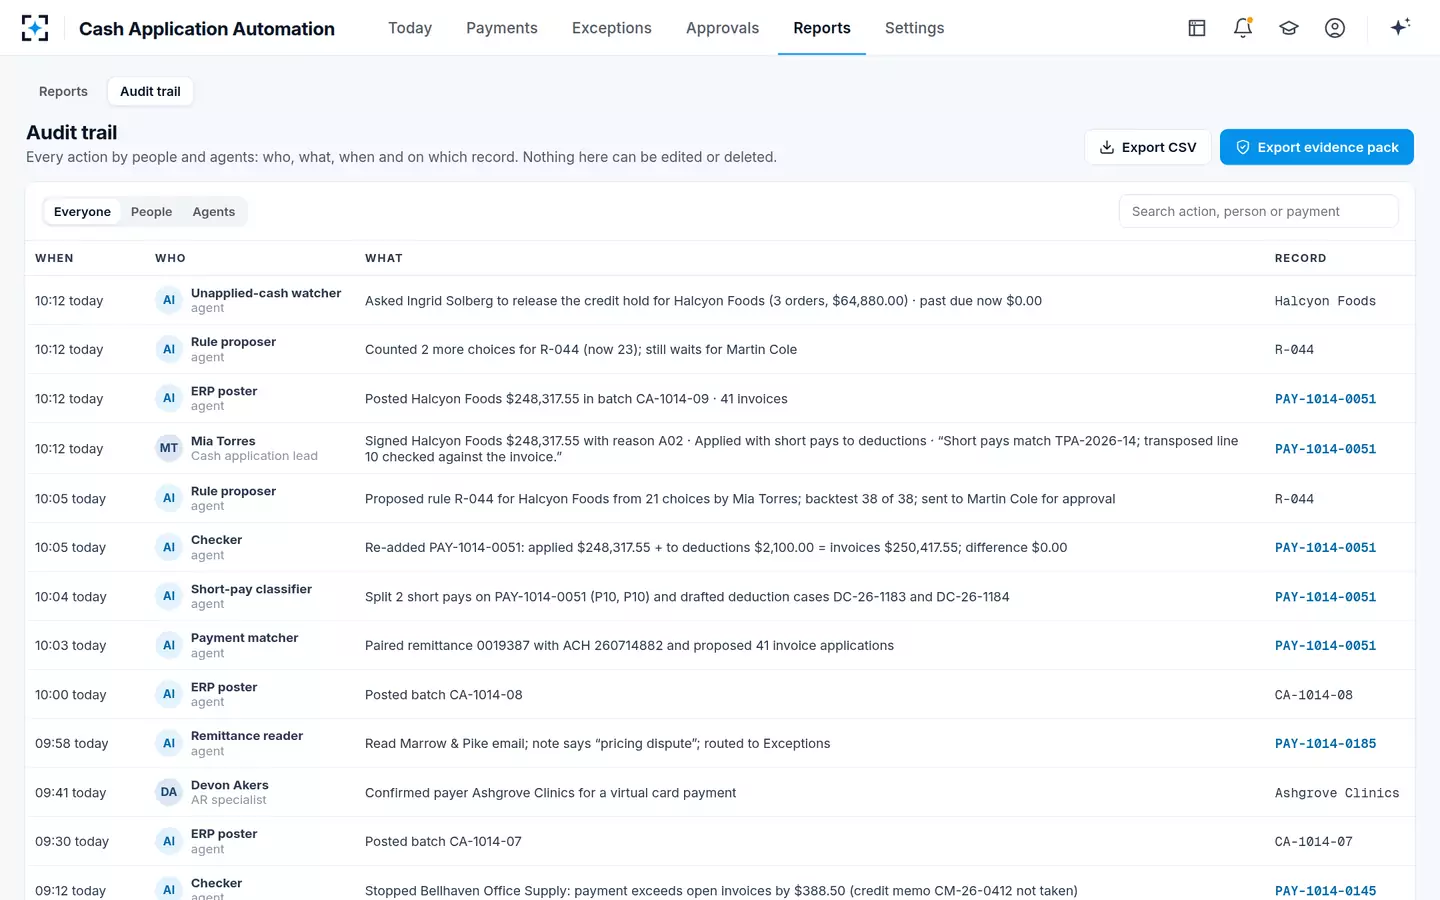Click AI avatar for Payment matcher

[x=169, y=645]
